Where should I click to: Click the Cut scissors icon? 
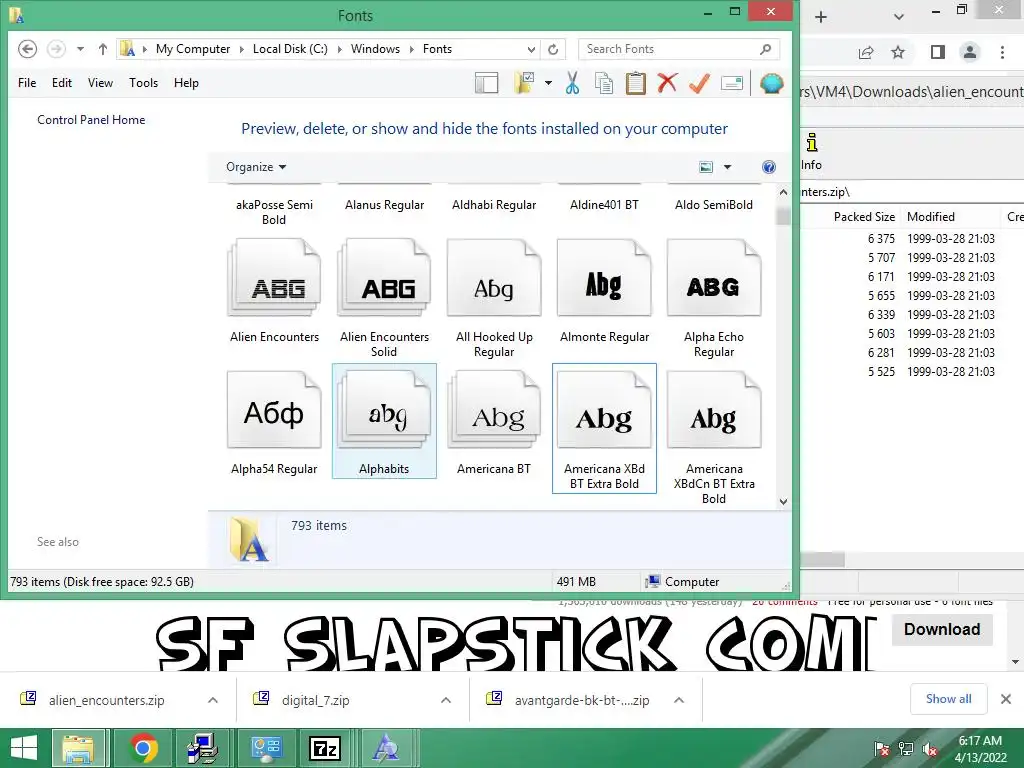point(573,83)
